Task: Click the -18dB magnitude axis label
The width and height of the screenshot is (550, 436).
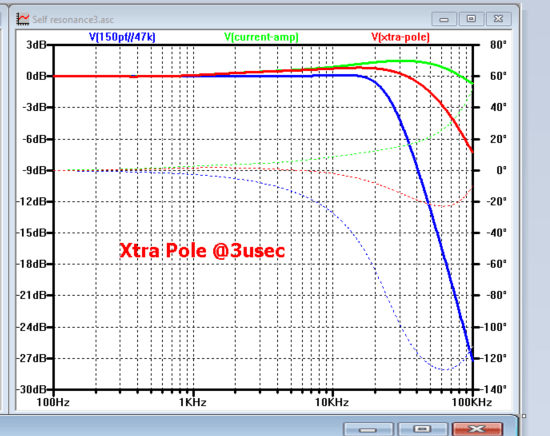Action: 32,264
